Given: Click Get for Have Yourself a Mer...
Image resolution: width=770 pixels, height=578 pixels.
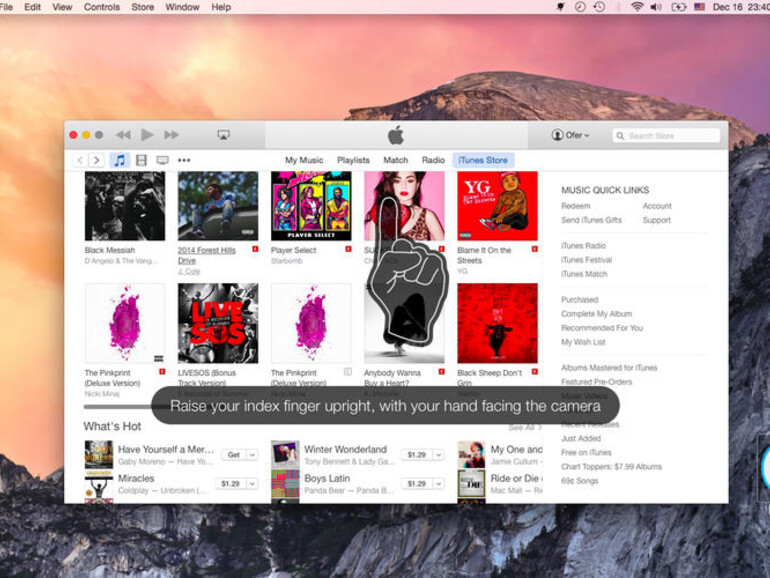Looking at the screenshot, I should point(234,455).
